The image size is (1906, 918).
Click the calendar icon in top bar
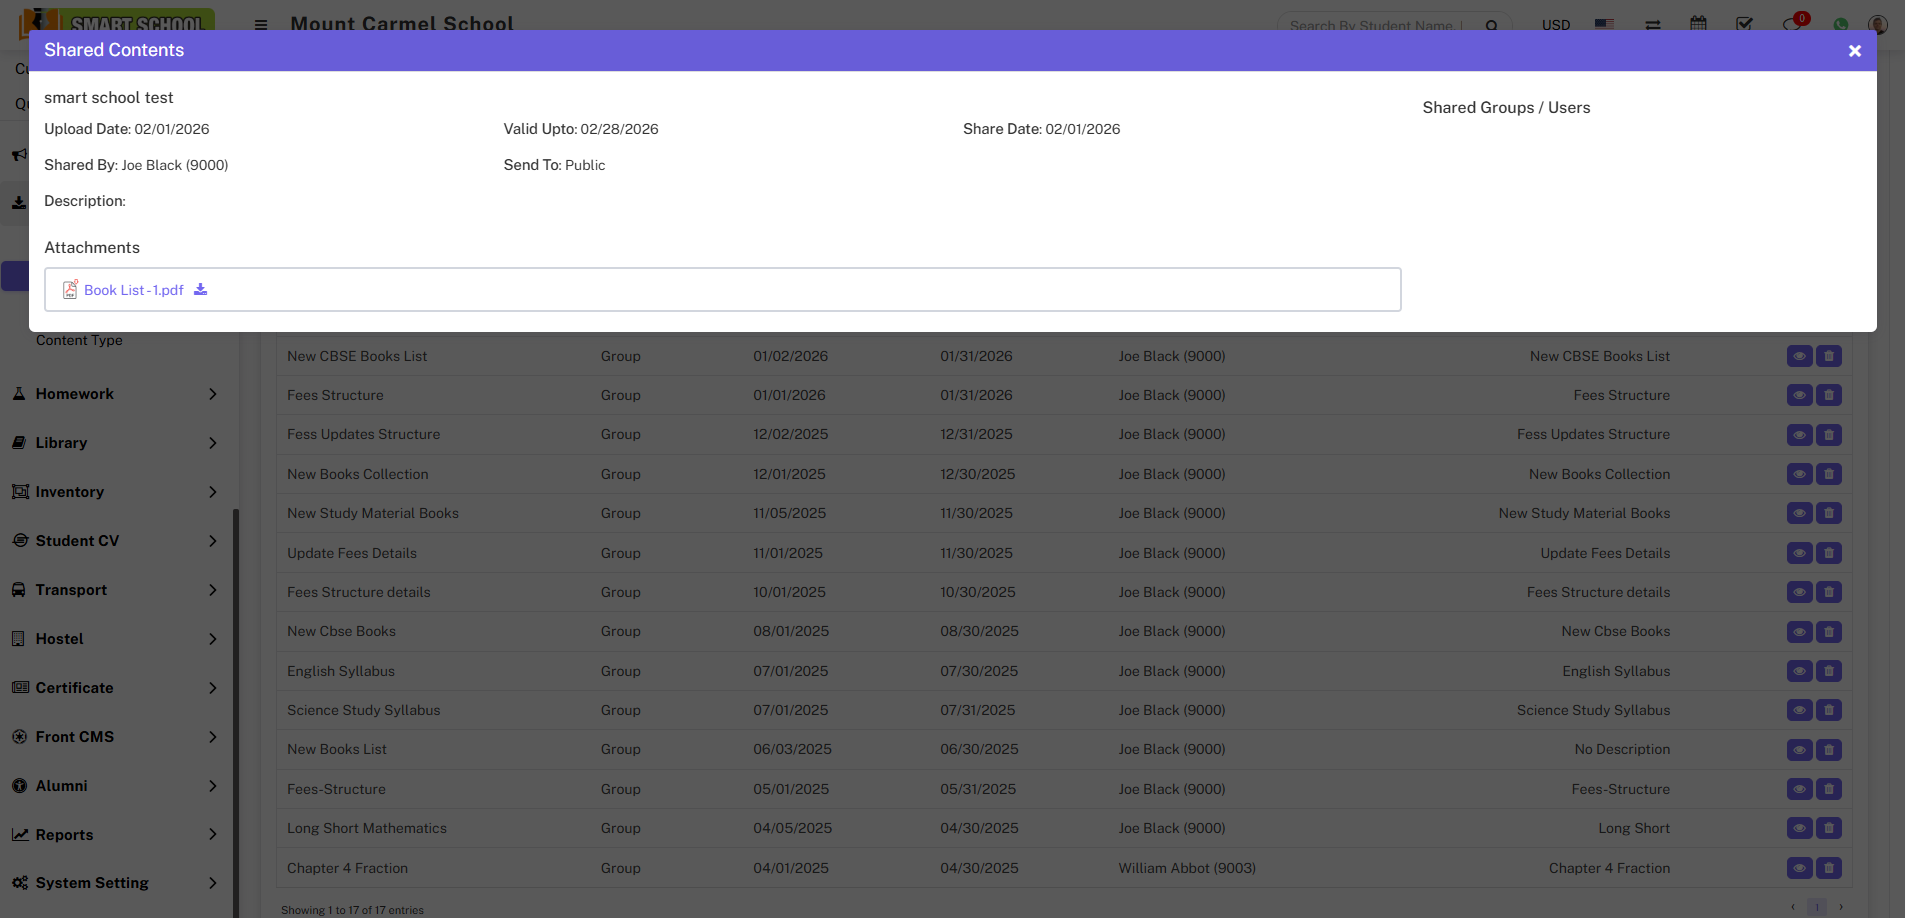click(1698, 24)
